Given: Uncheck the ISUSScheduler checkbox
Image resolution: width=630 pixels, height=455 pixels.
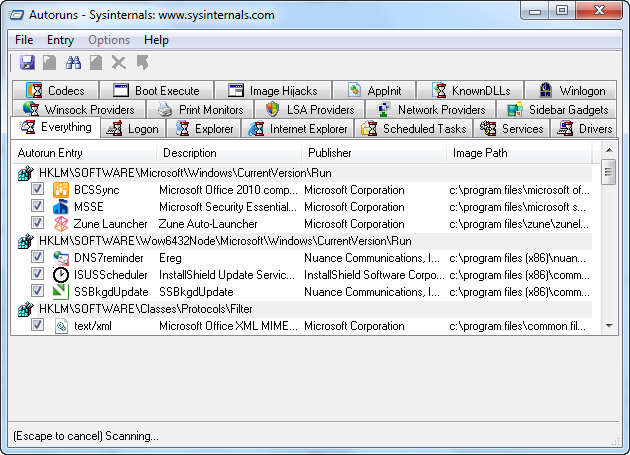Looking at the screenshot, I should point(37,274).
